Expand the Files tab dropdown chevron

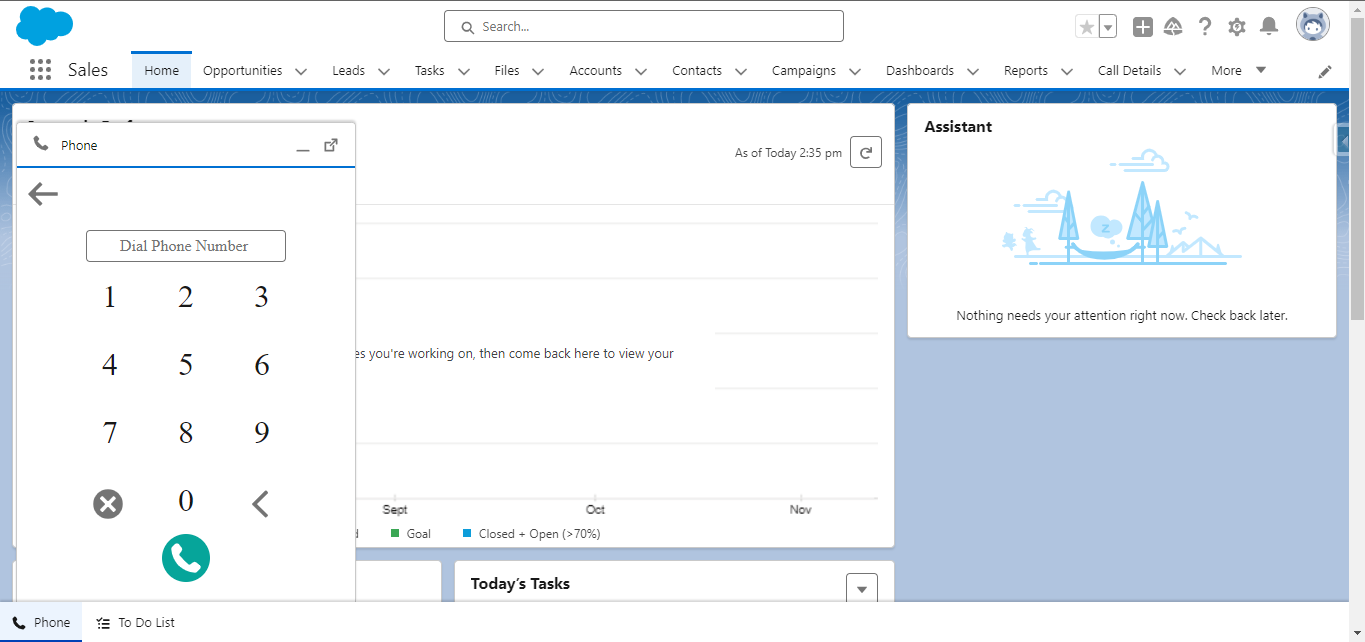coord(538,71)
